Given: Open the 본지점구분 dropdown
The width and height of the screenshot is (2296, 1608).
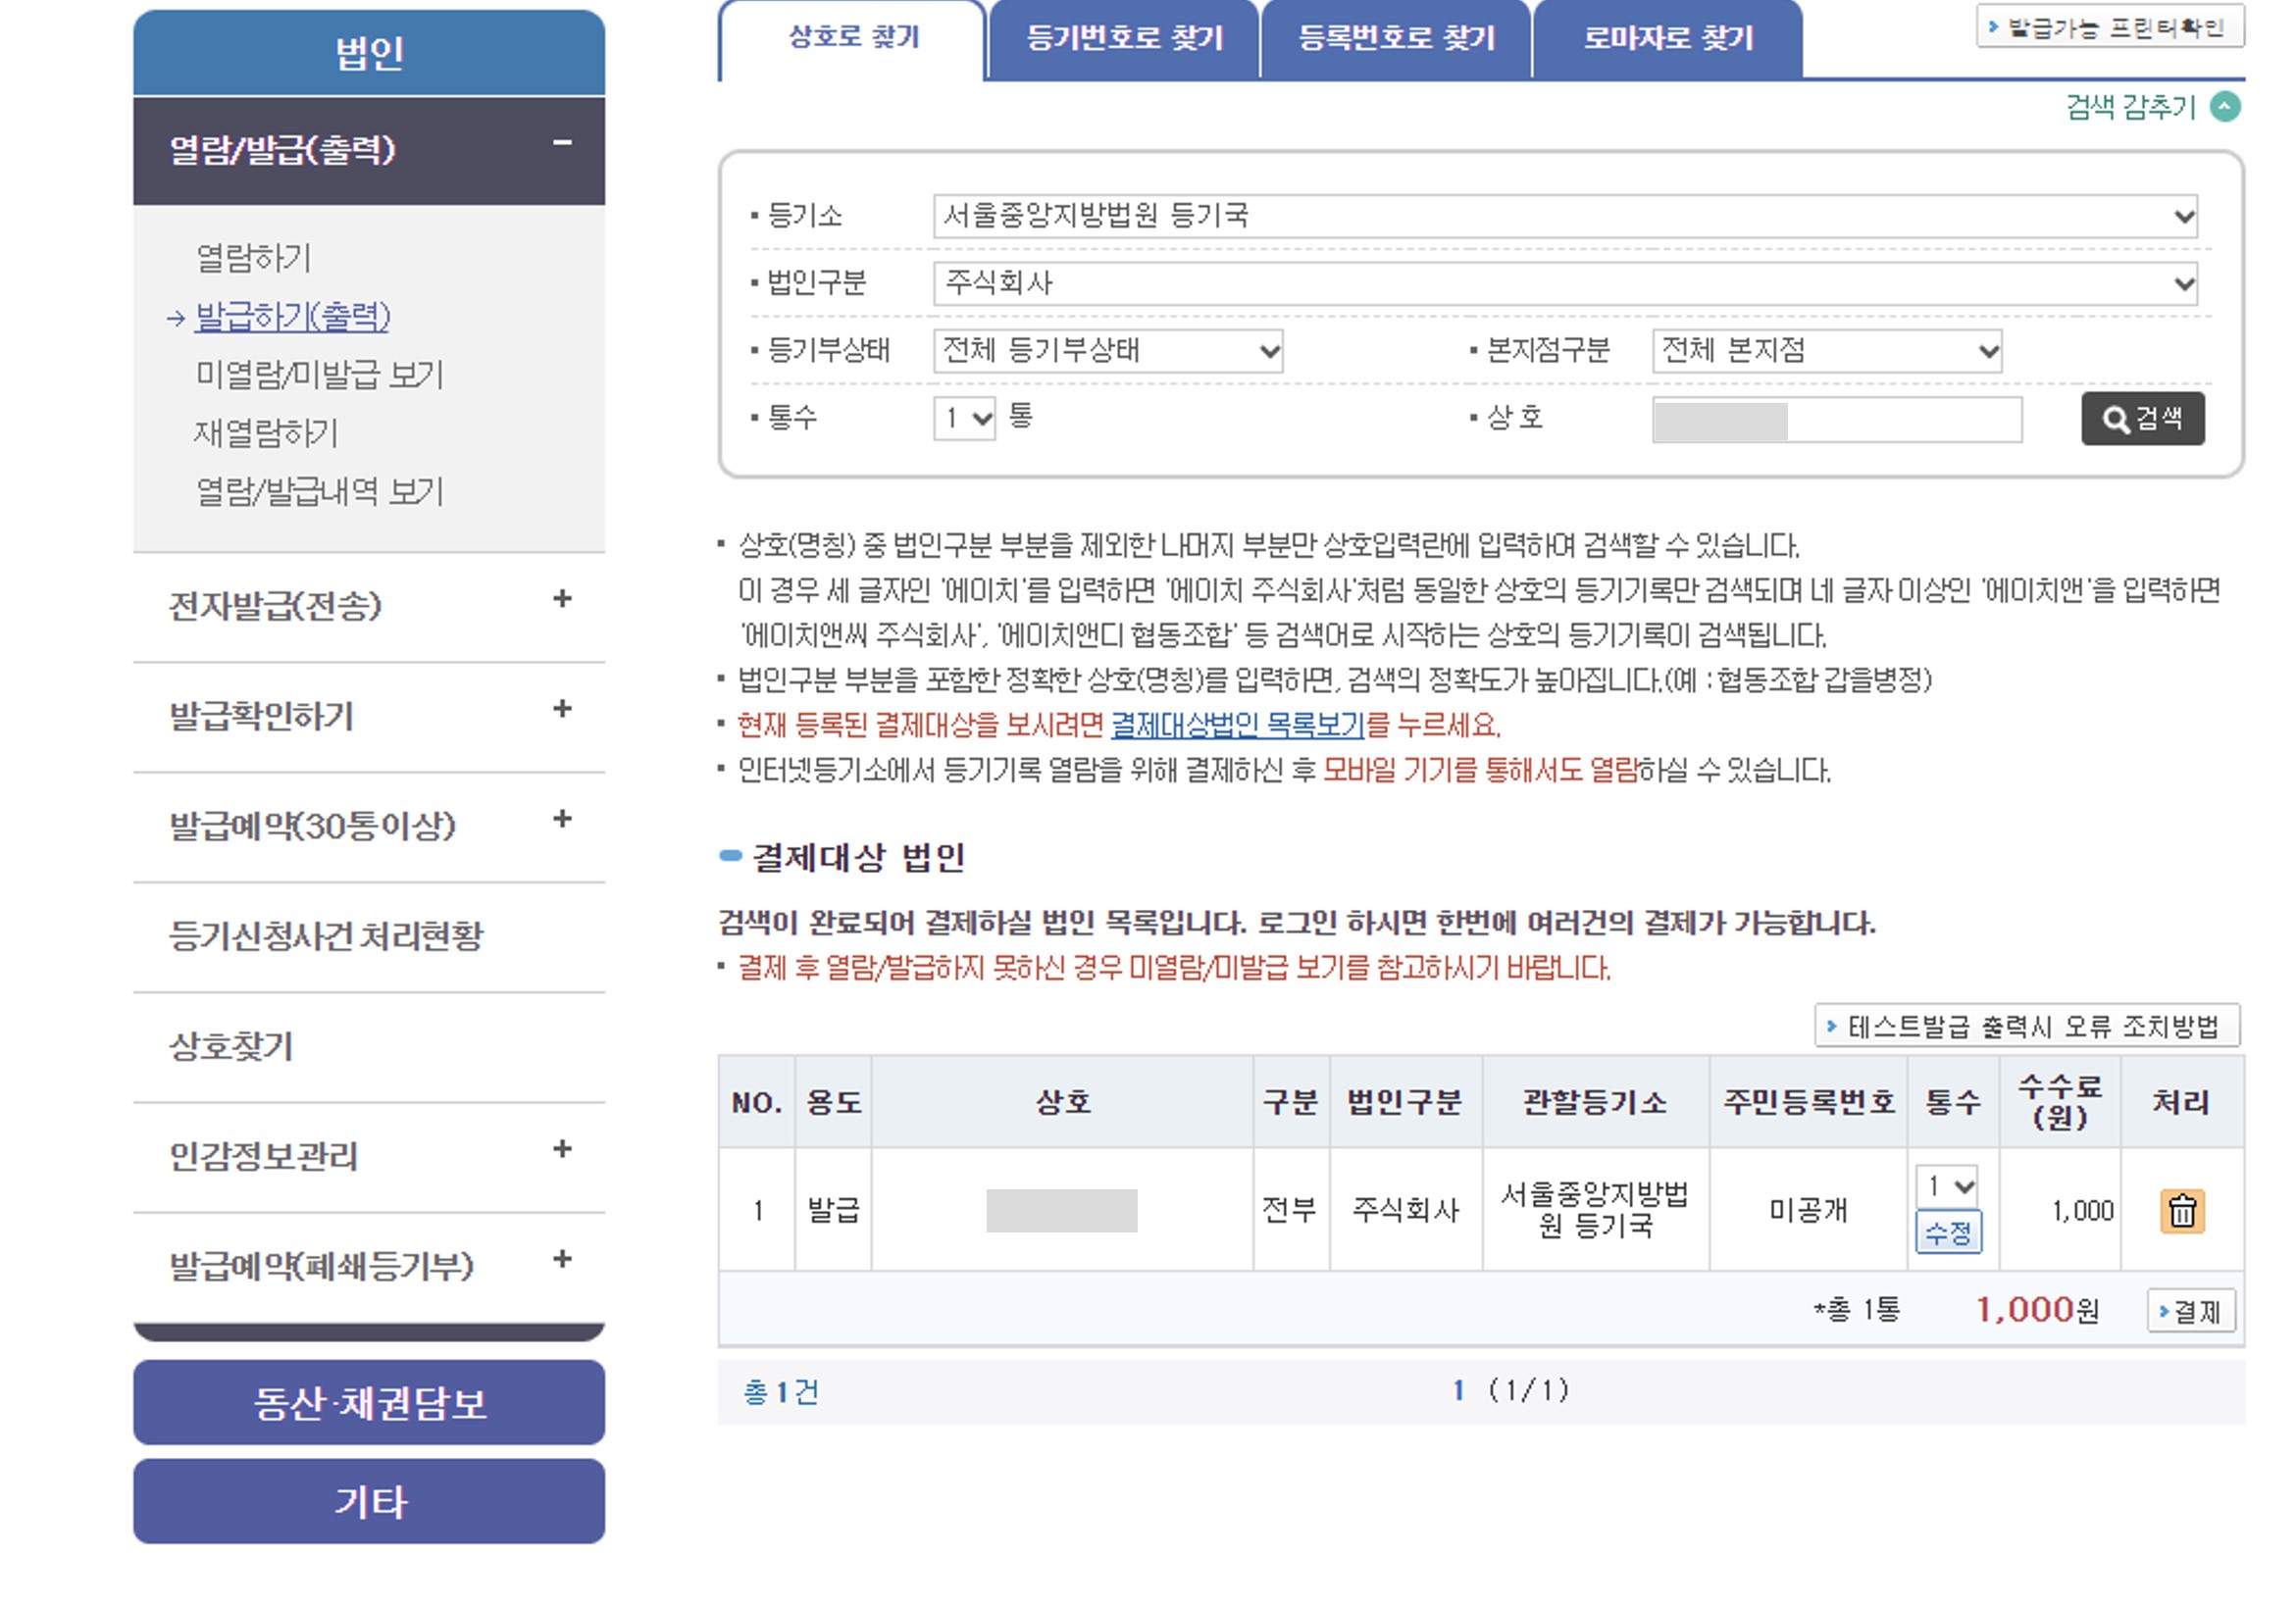Looking at the screenshot, I should tap(1826, 351).
